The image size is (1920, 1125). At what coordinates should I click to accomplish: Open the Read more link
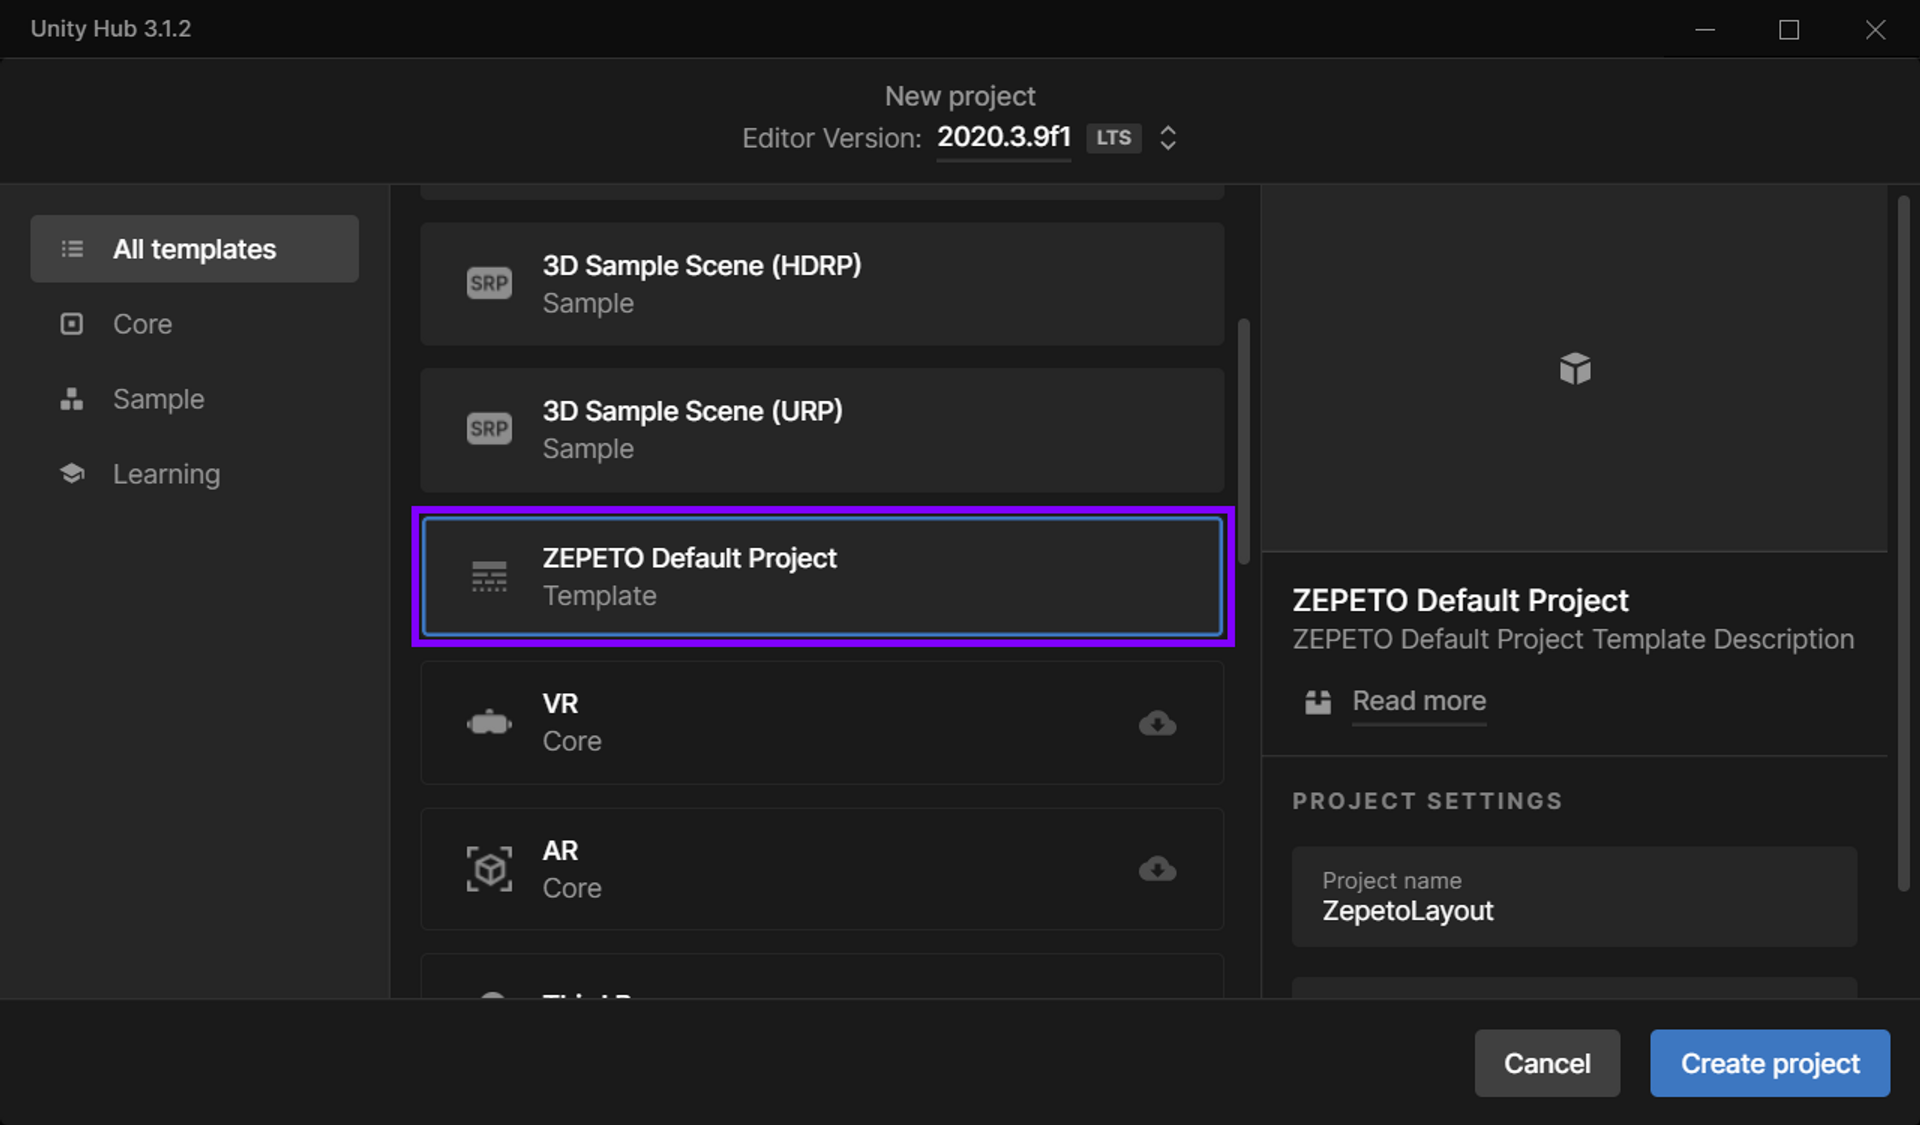1419,701
